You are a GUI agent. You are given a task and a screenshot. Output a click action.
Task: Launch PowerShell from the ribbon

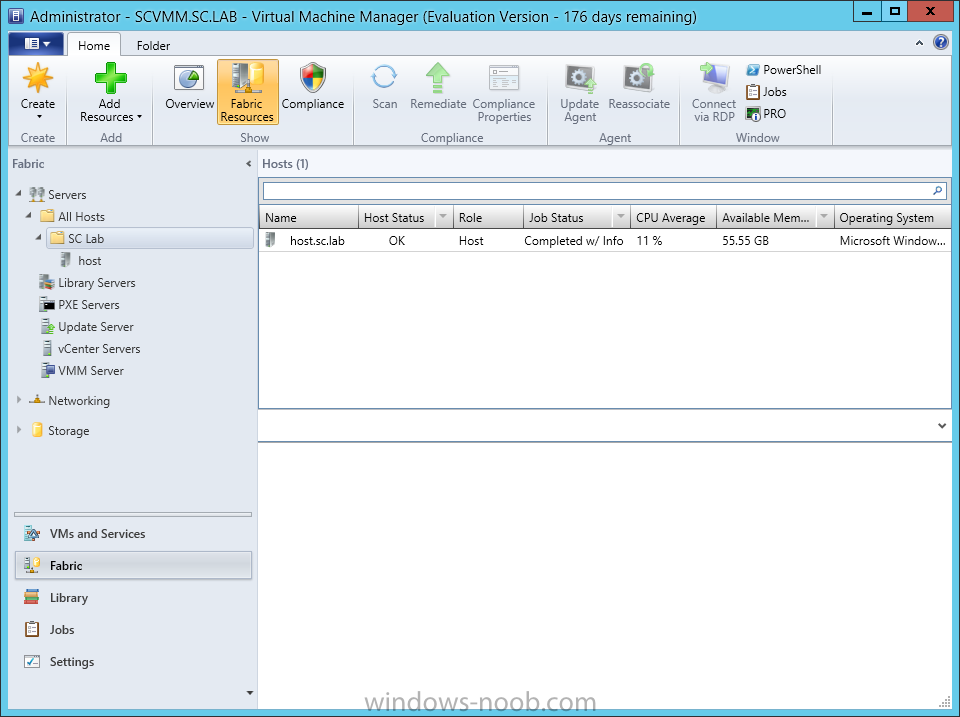[784, 70]
